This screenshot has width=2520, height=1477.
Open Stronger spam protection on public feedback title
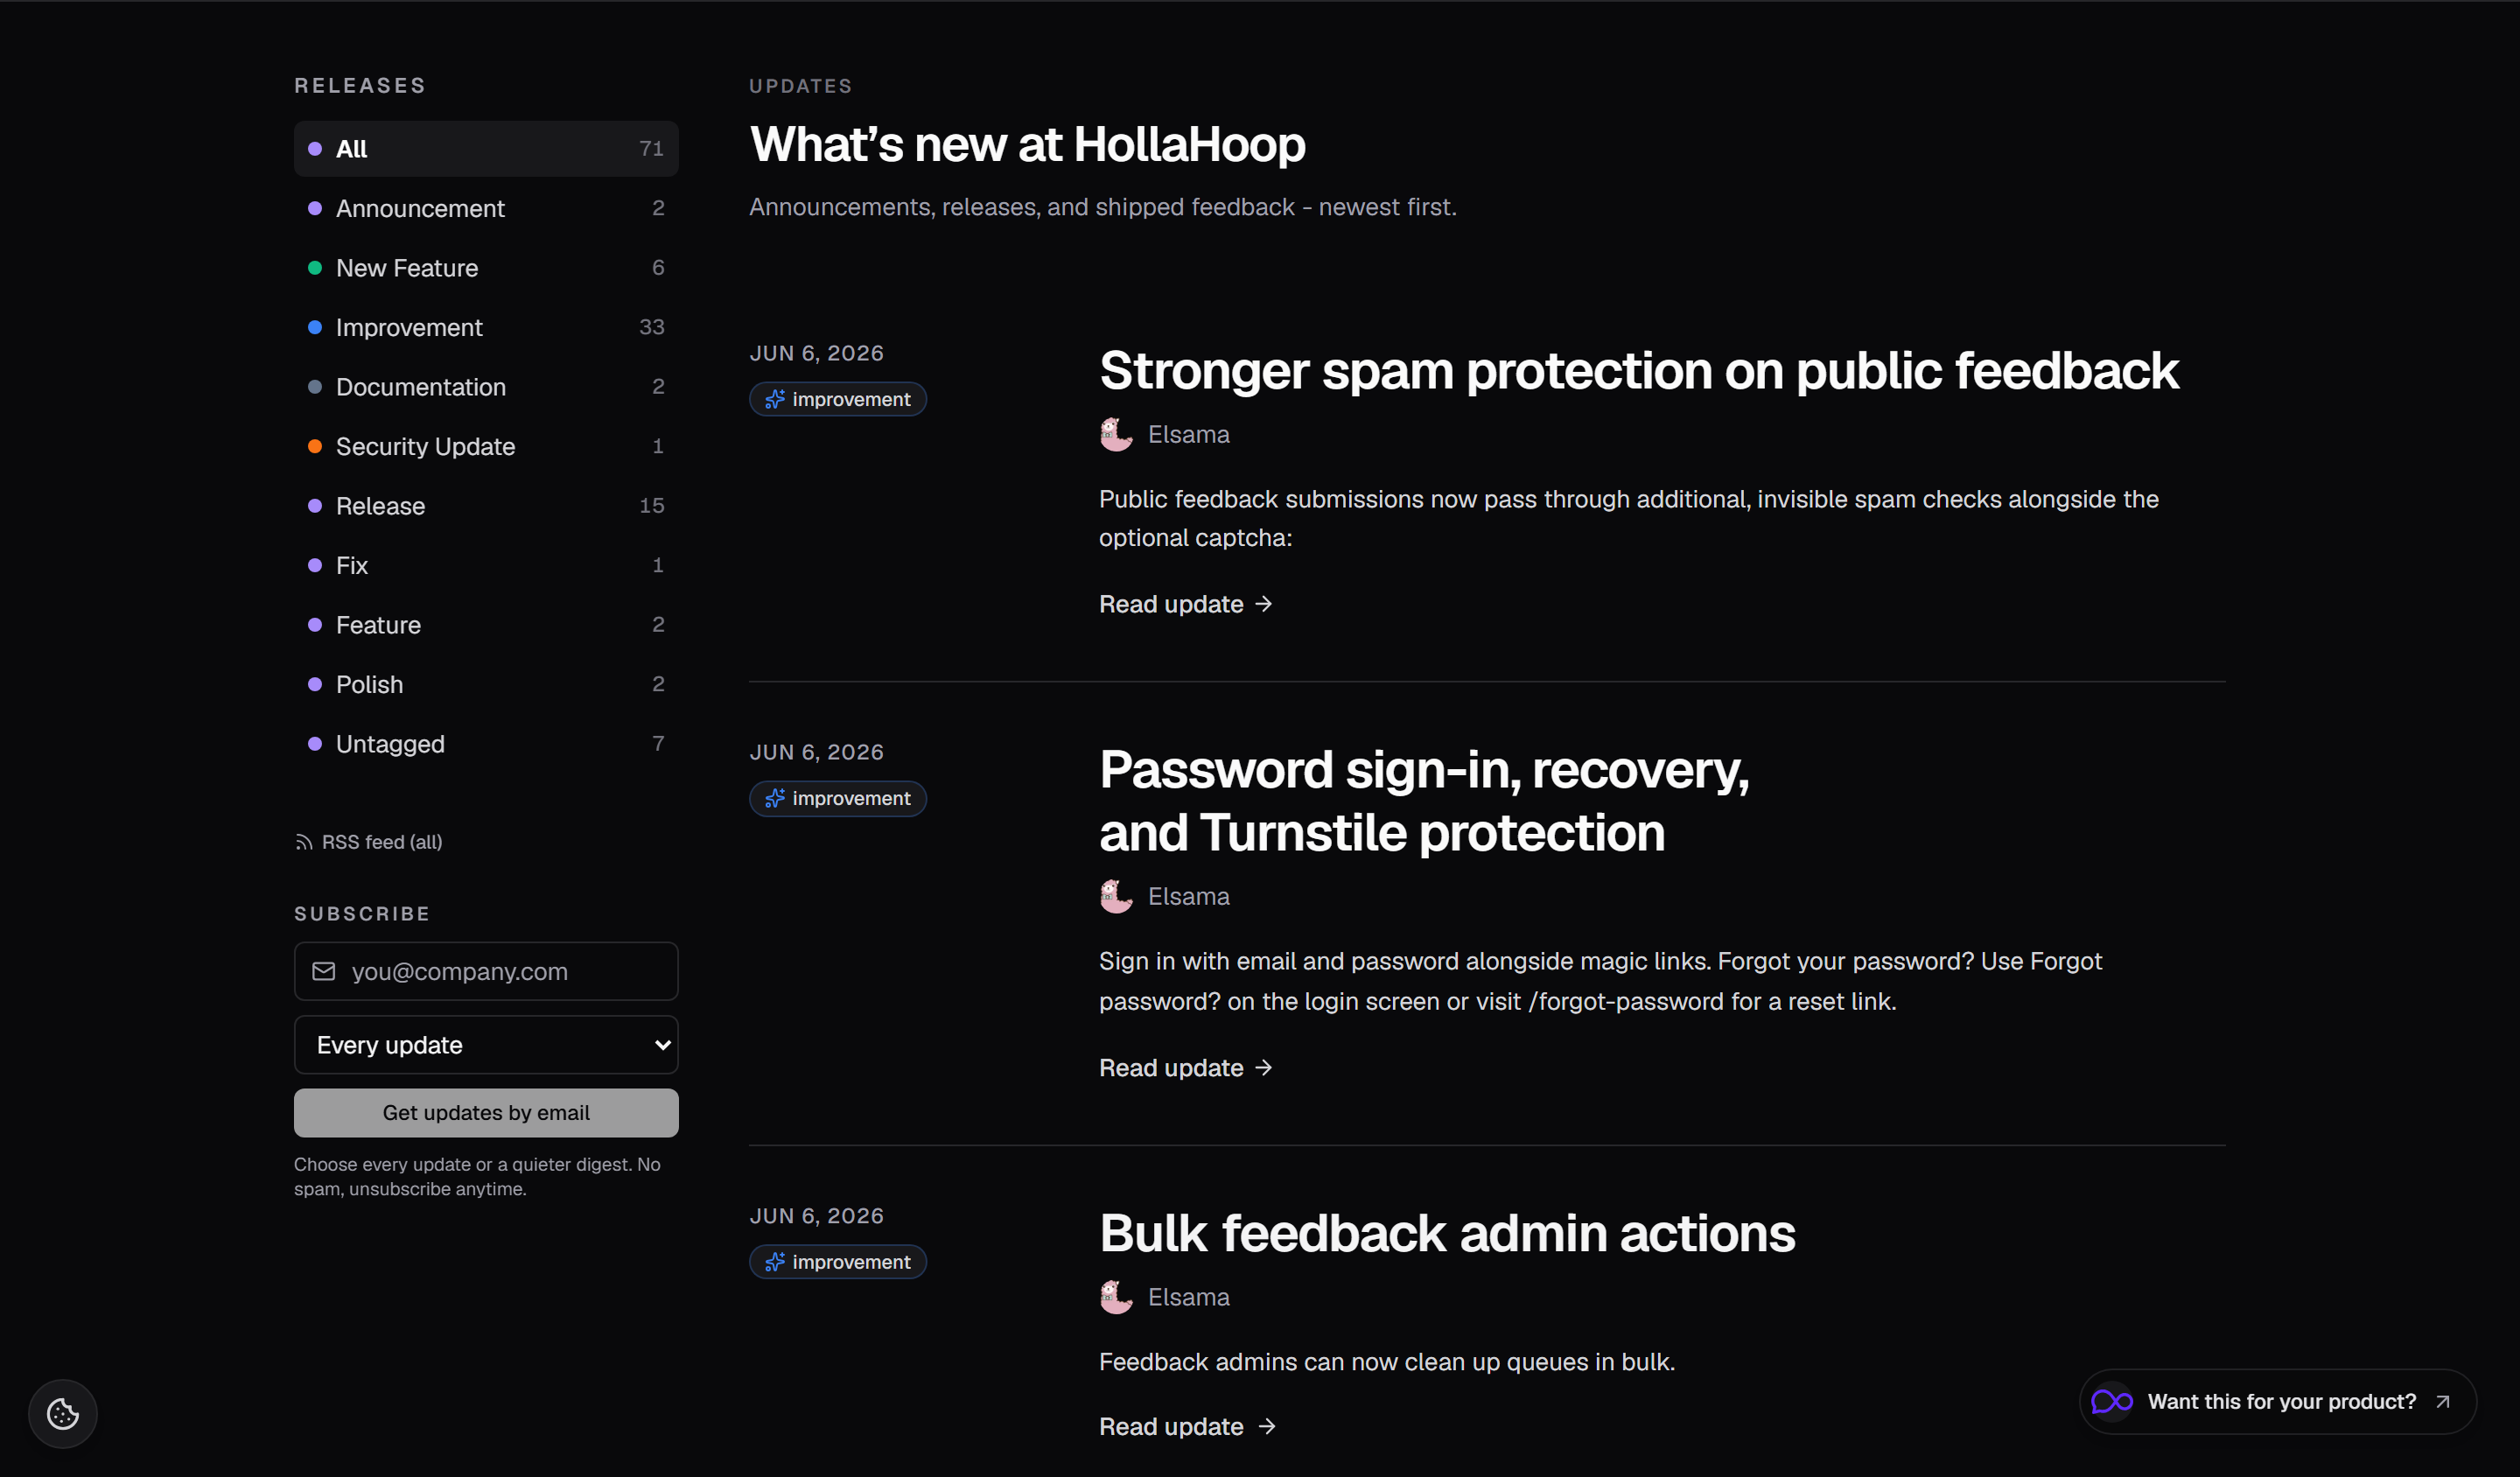coord(1638,371)
